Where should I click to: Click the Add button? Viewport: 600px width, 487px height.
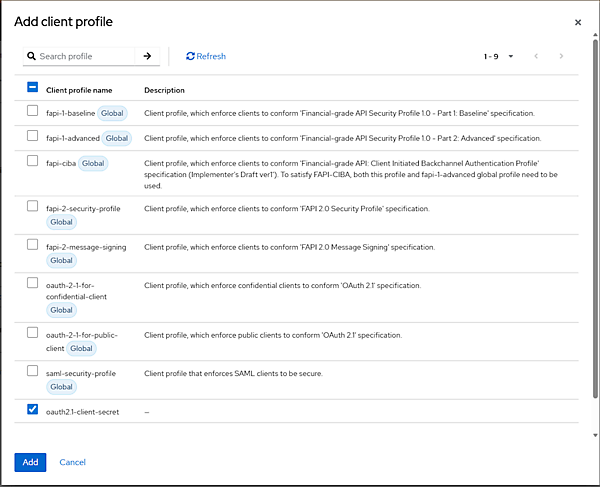[x=30, y=462]
